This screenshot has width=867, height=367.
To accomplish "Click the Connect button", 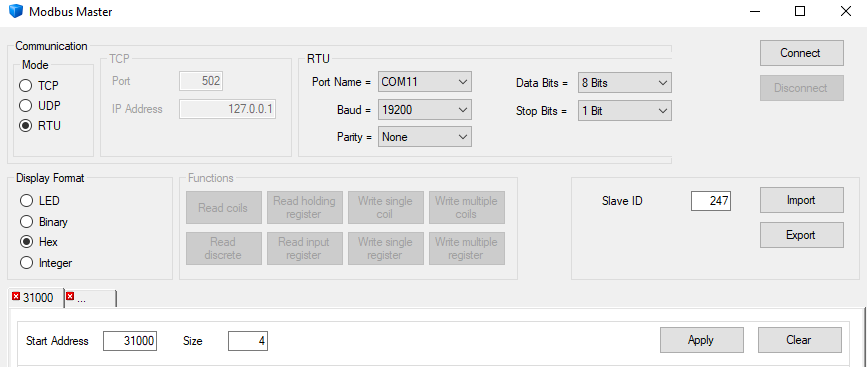I will [x=802, y=53].
